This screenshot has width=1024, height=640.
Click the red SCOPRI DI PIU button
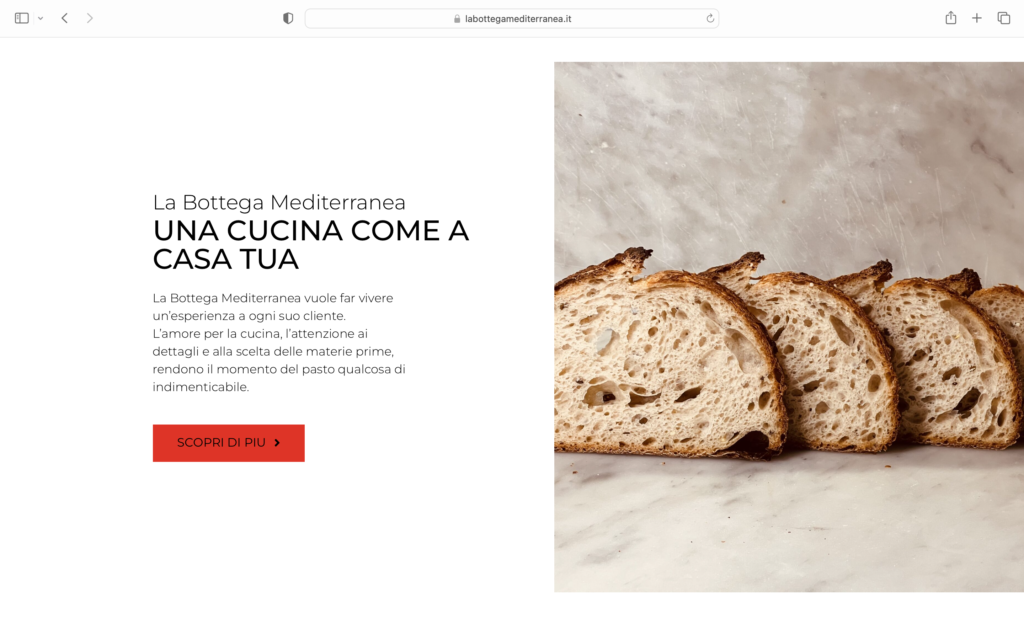(229, 443)
